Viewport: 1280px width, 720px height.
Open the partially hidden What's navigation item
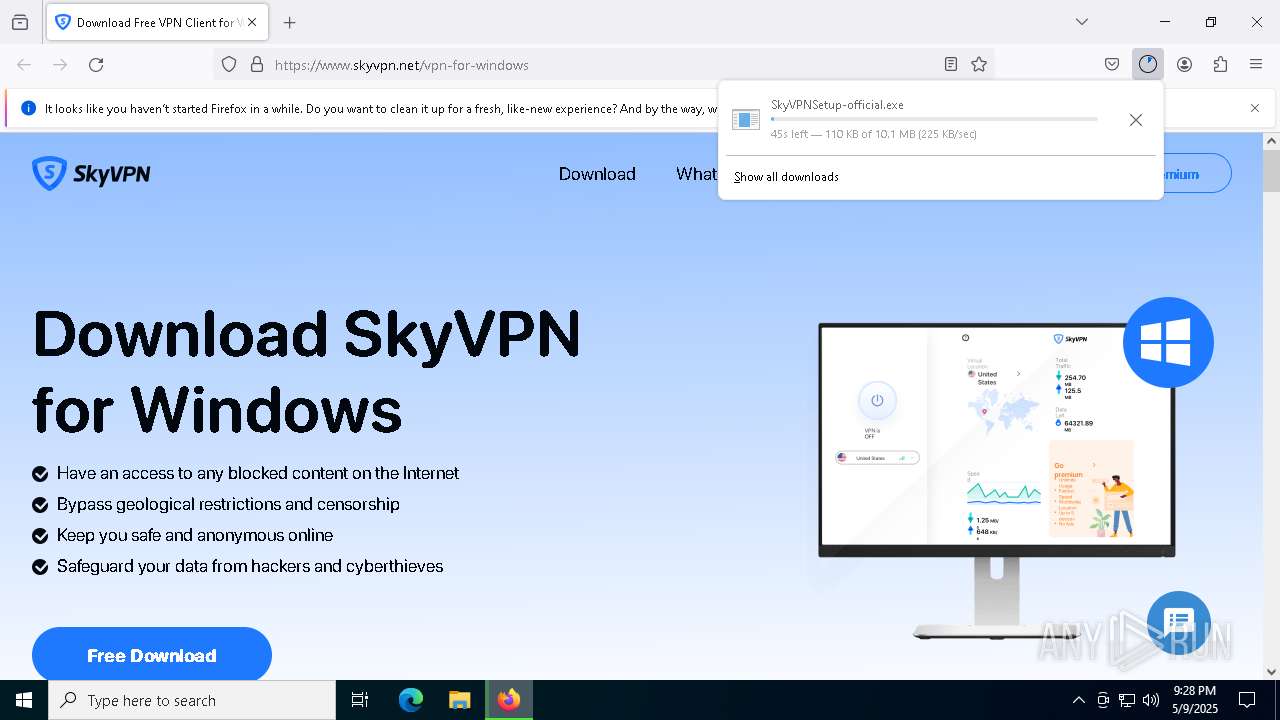(x=696, y=174)
